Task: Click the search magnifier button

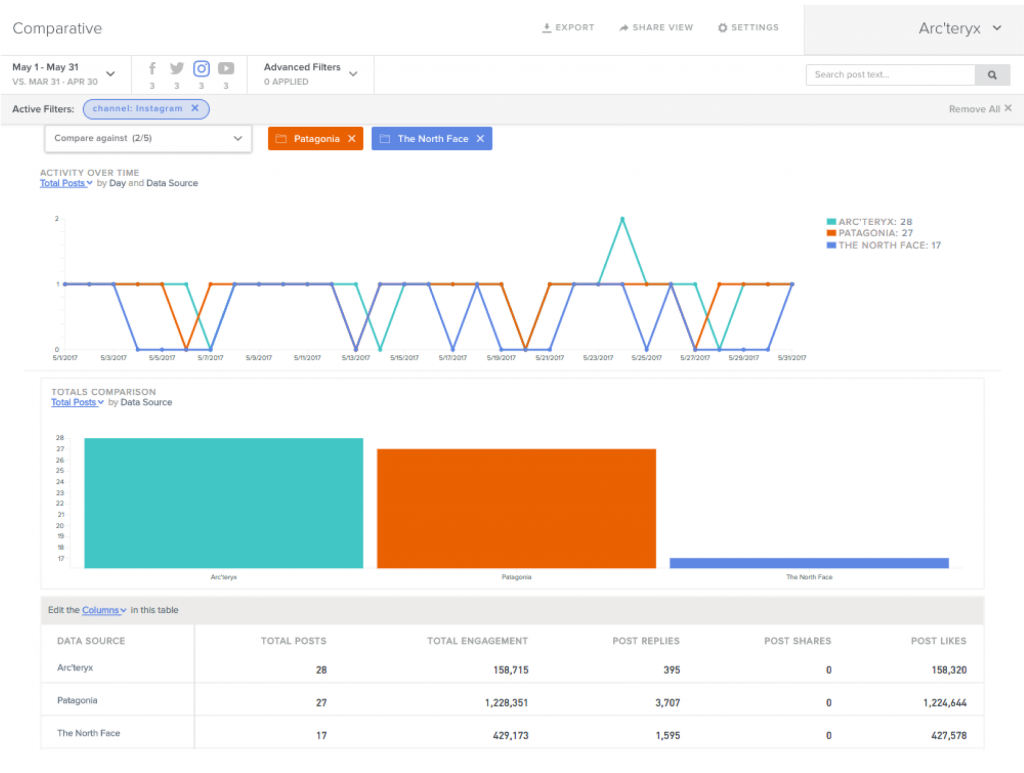Action: point(992,75)
